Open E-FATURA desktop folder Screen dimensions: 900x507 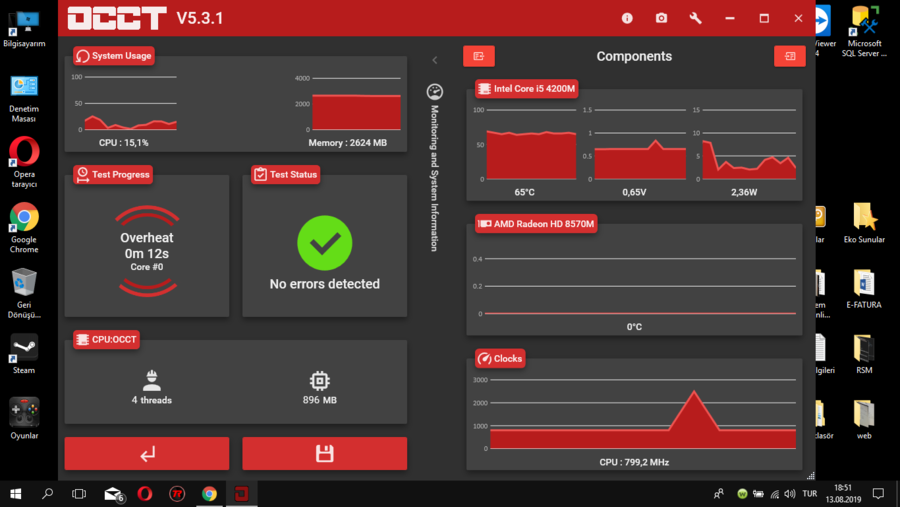point(864,288)
